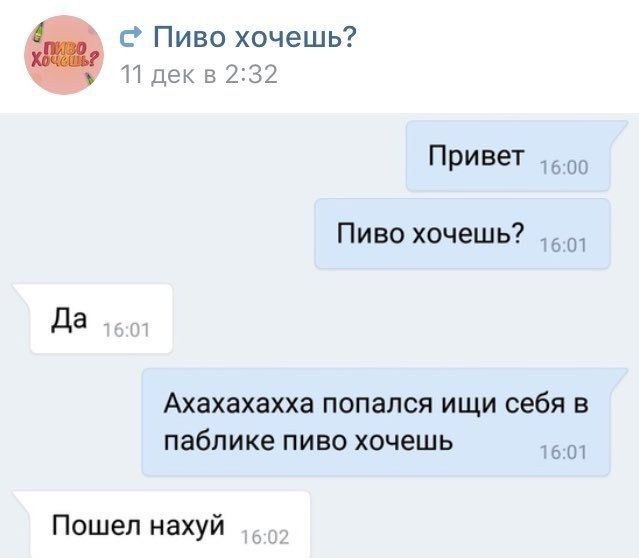Open the post date 11 дек в 2:32
639x558 pixels.
coord(199,75)
